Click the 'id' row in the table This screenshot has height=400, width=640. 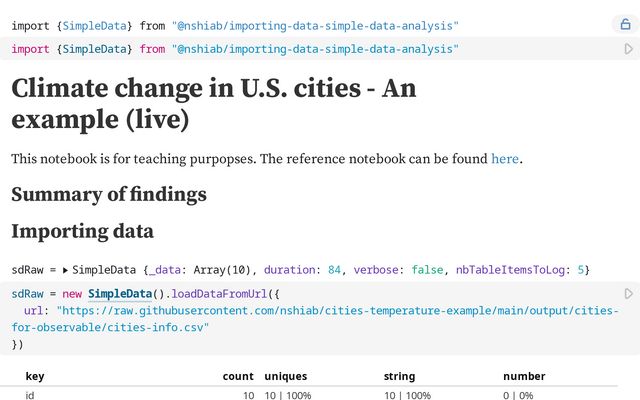pos(30,395)
